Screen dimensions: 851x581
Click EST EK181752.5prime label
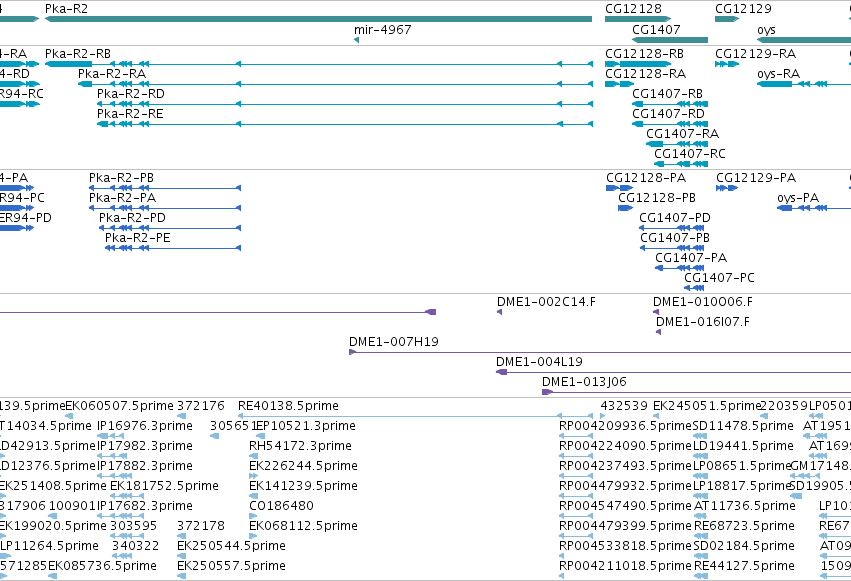tap(164, 487)
